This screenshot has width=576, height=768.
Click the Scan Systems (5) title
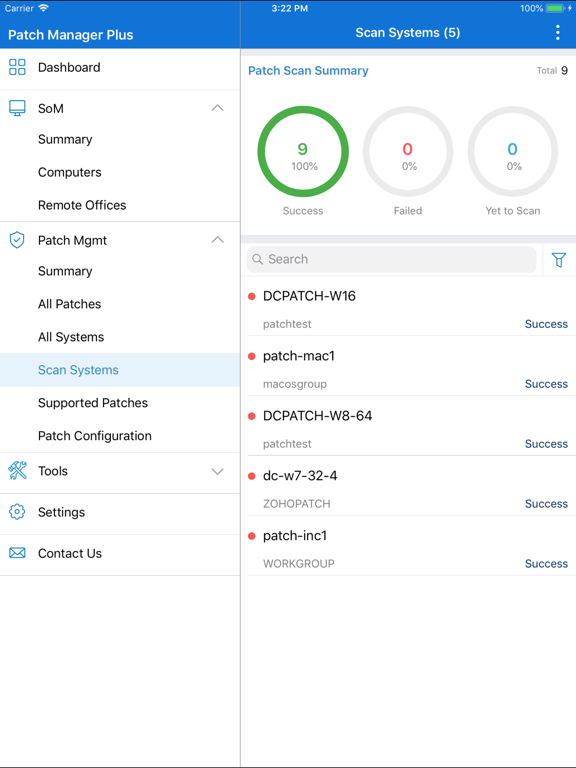(408, 33)
